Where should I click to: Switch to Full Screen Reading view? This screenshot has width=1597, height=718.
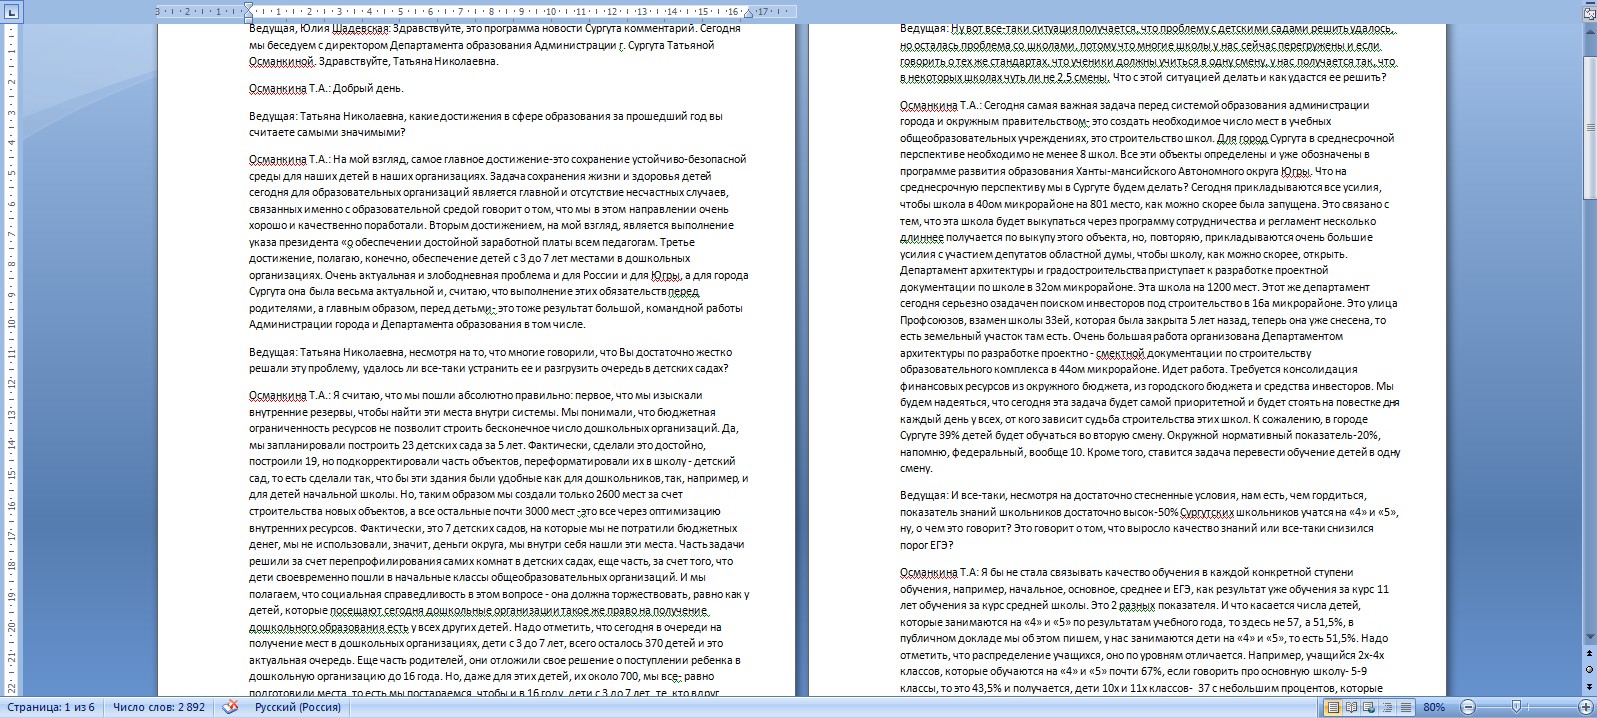pyautogui.click(x=1351, y=707)
